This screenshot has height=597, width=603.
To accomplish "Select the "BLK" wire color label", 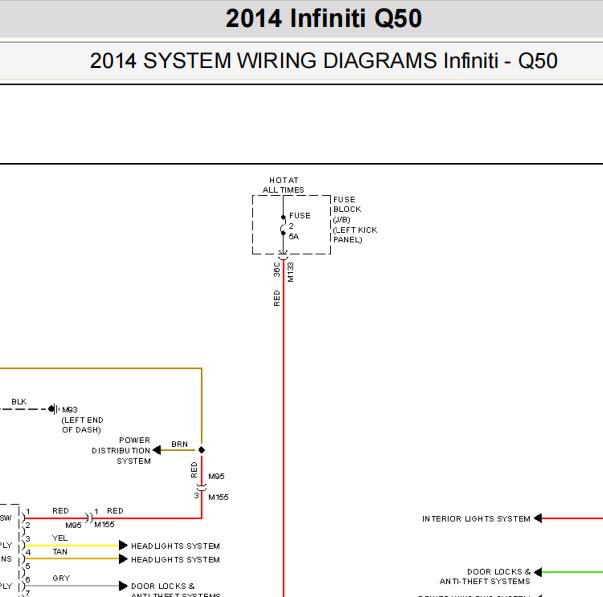I will pyautogui.click(x=19, y=402).
